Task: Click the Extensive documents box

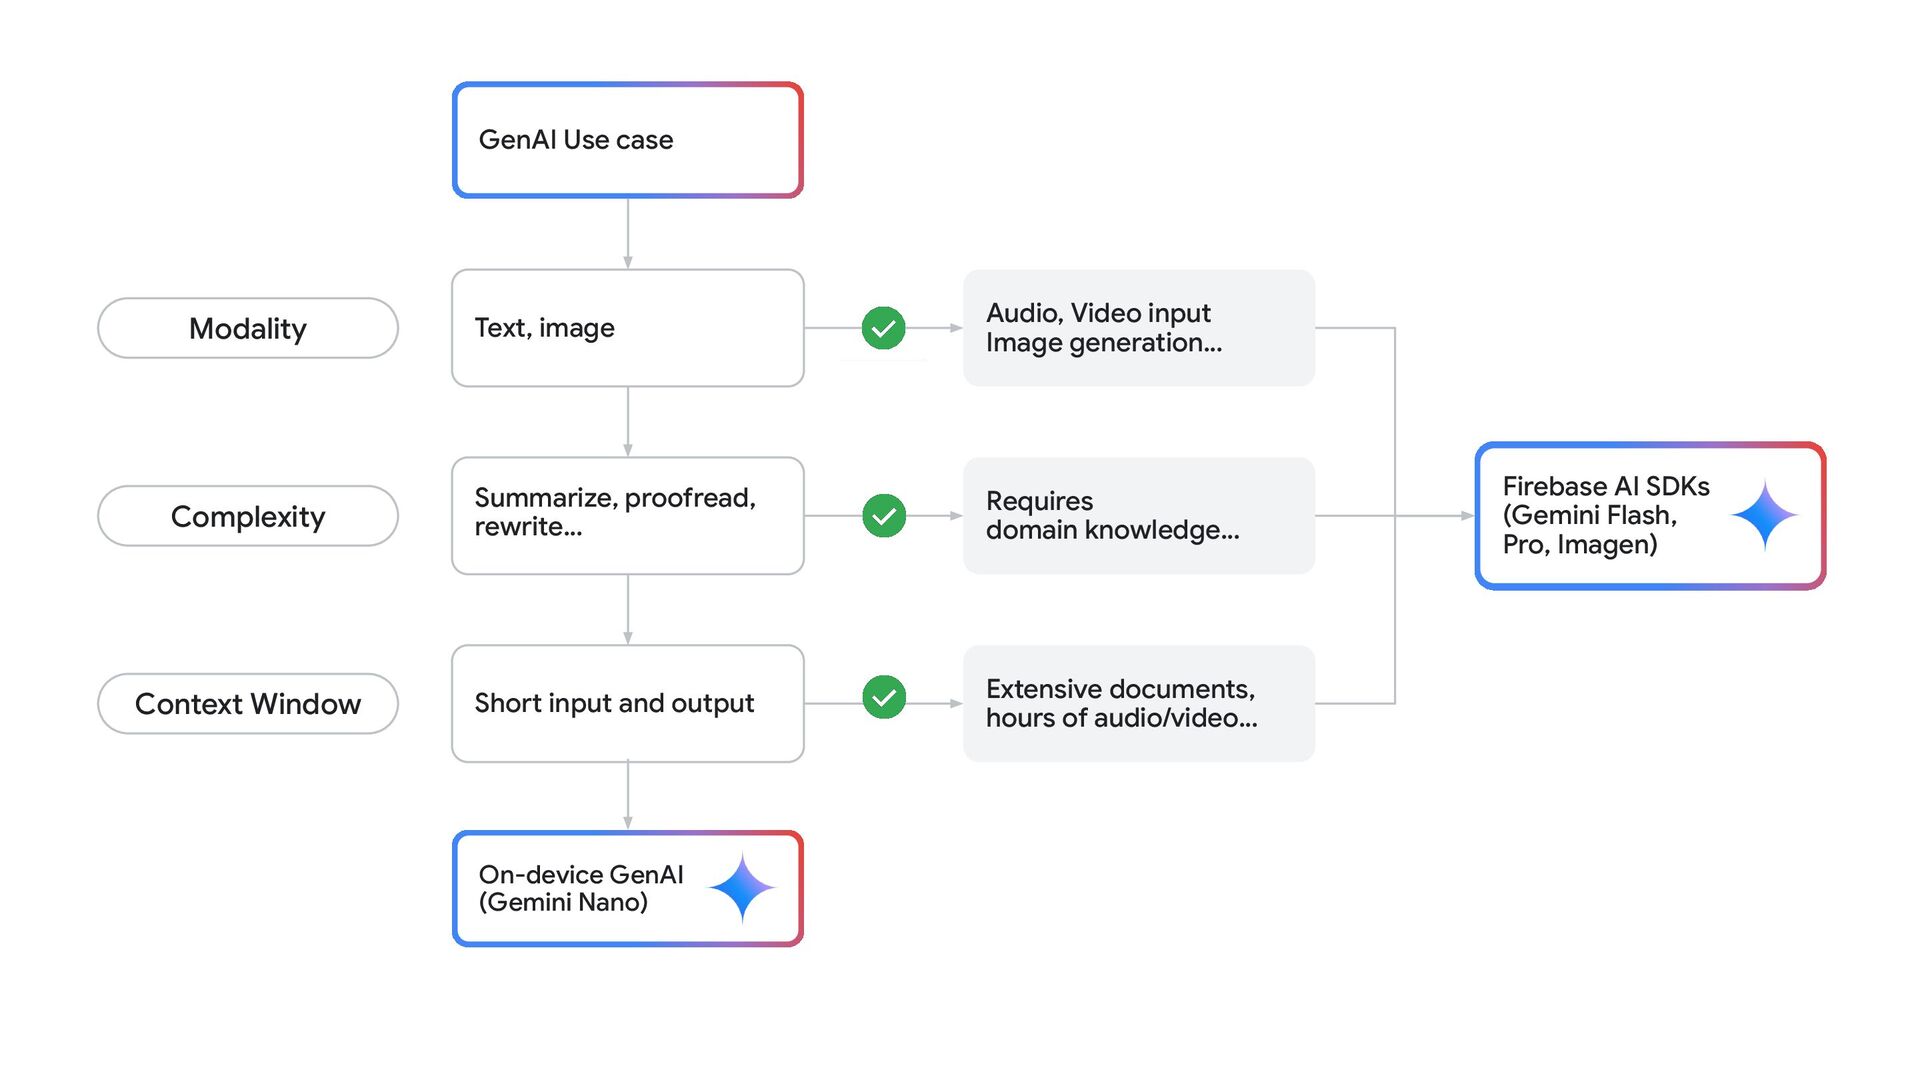Action: pos(1138,704)
